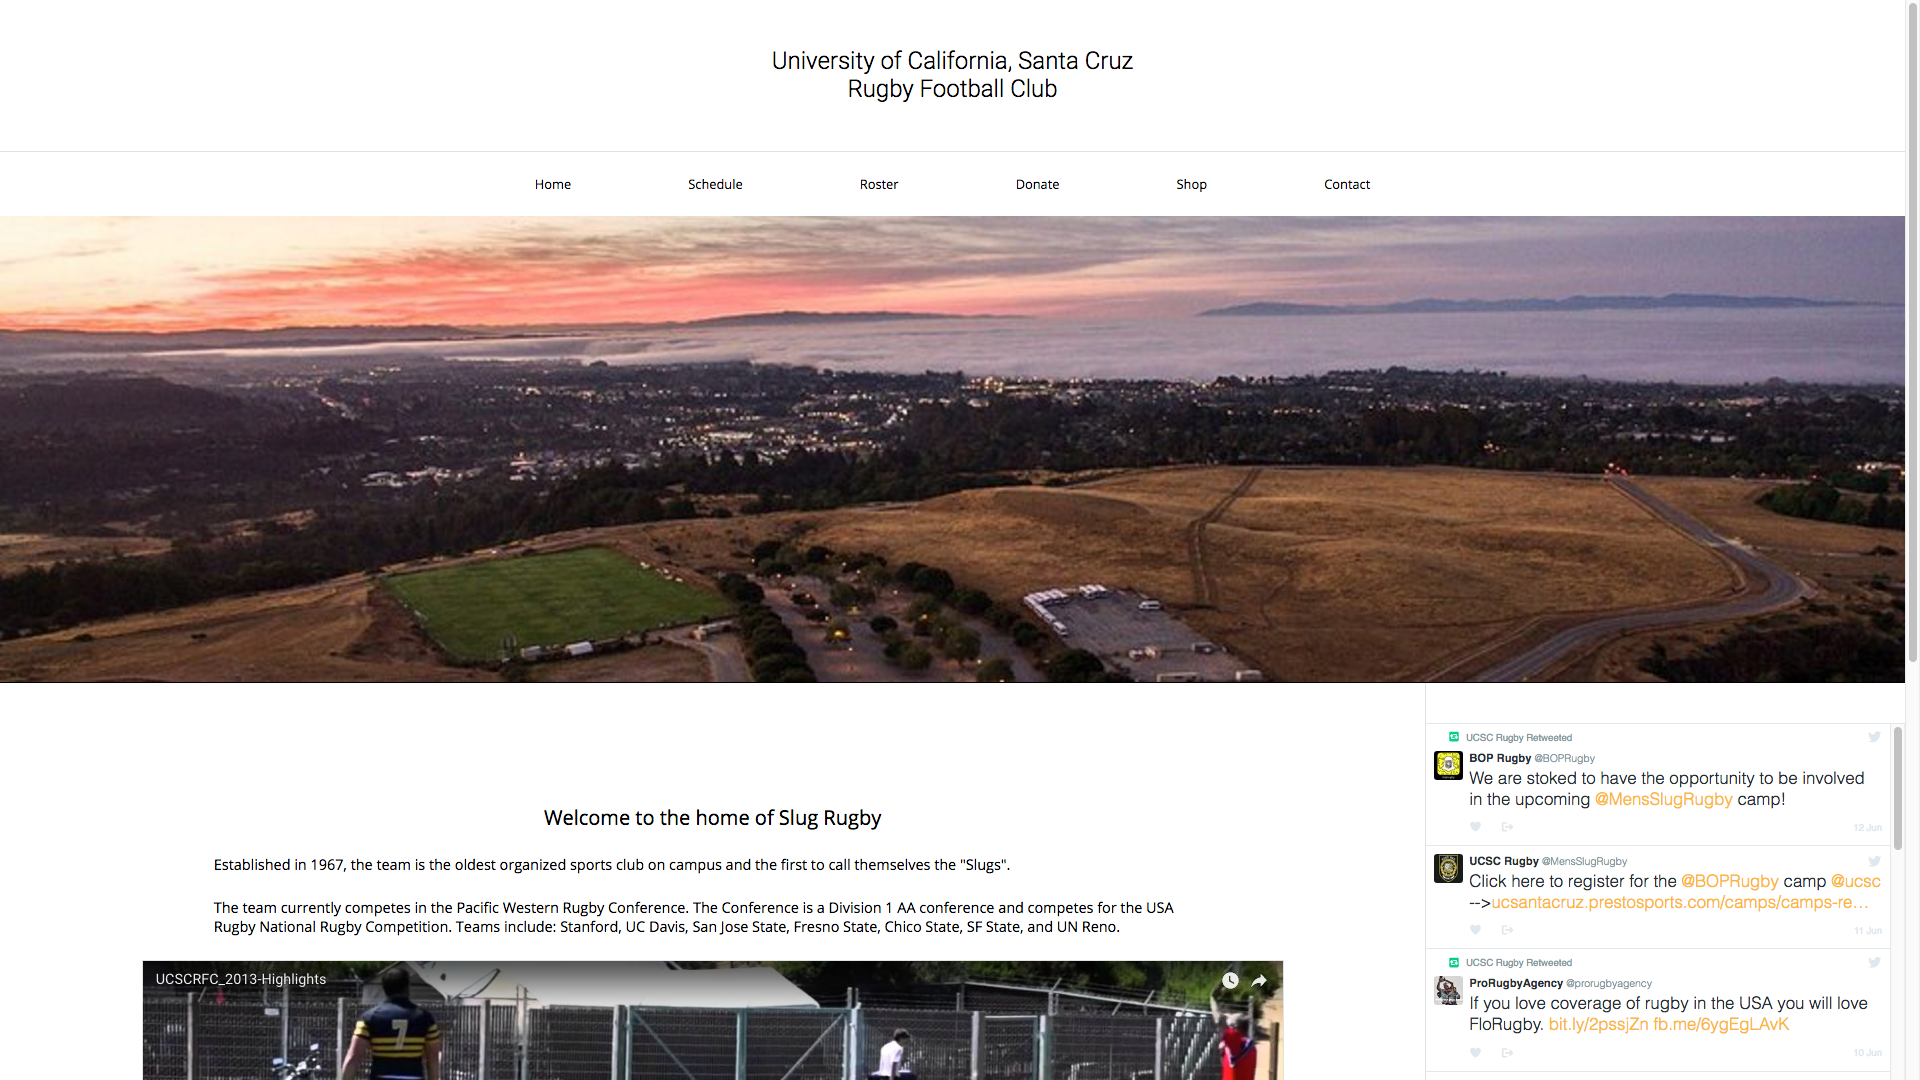1920x1080 pixels.
Task: Share the ProRugbyAgency tweet
Action: click(x=1507, y=1053)
